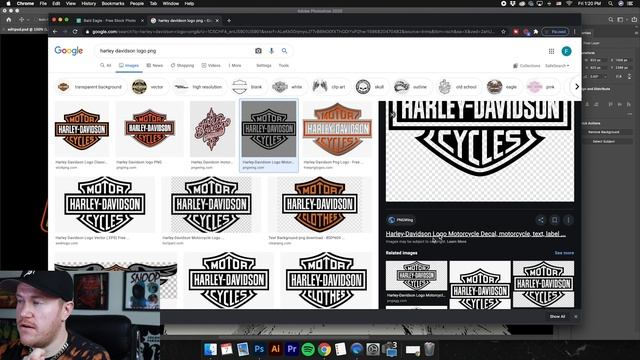Open a new Chrome tab

point(229,20)
